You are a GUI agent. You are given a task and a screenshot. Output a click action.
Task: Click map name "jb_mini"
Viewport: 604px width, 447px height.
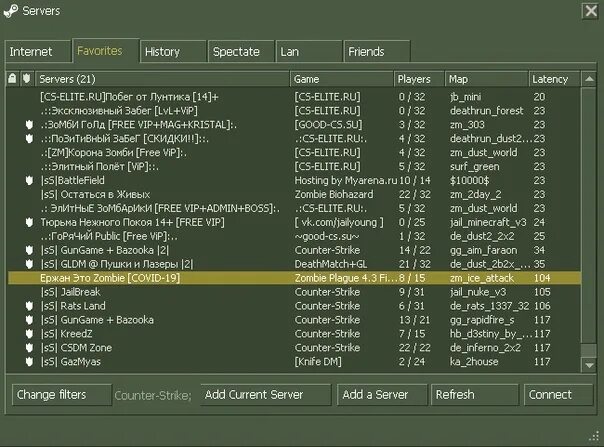[466, 97]
